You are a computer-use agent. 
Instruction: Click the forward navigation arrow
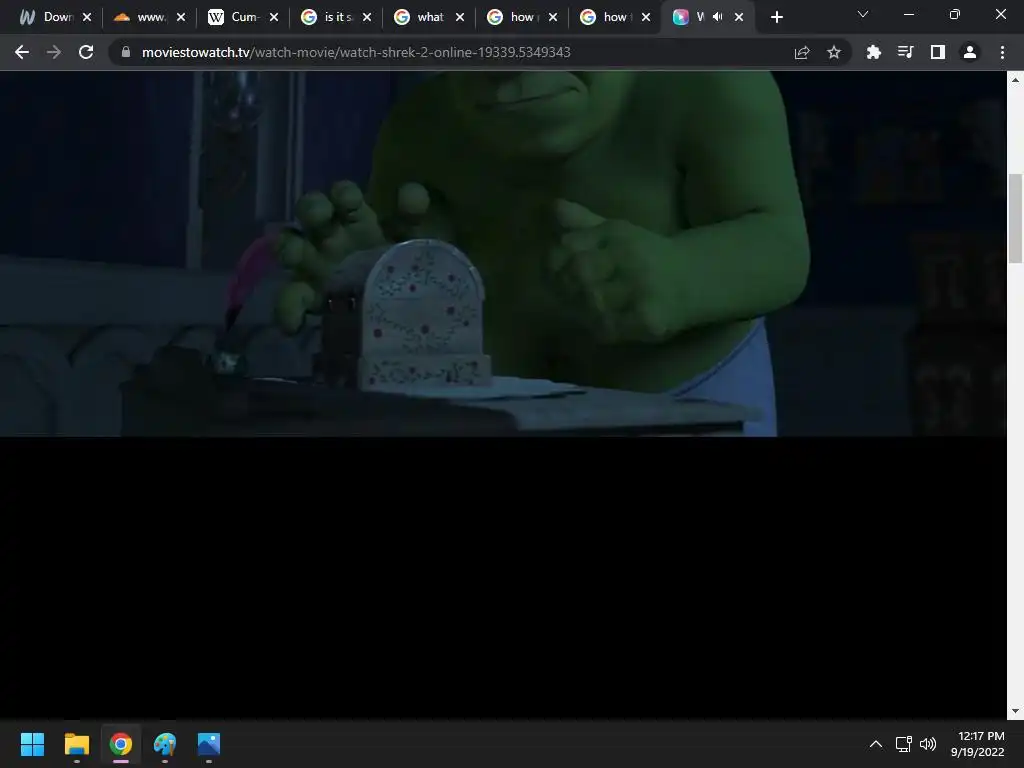coord(54,52)
